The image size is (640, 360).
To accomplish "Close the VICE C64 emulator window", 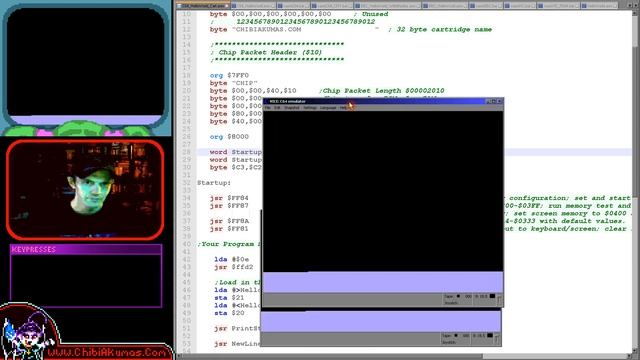I will 500,101.
